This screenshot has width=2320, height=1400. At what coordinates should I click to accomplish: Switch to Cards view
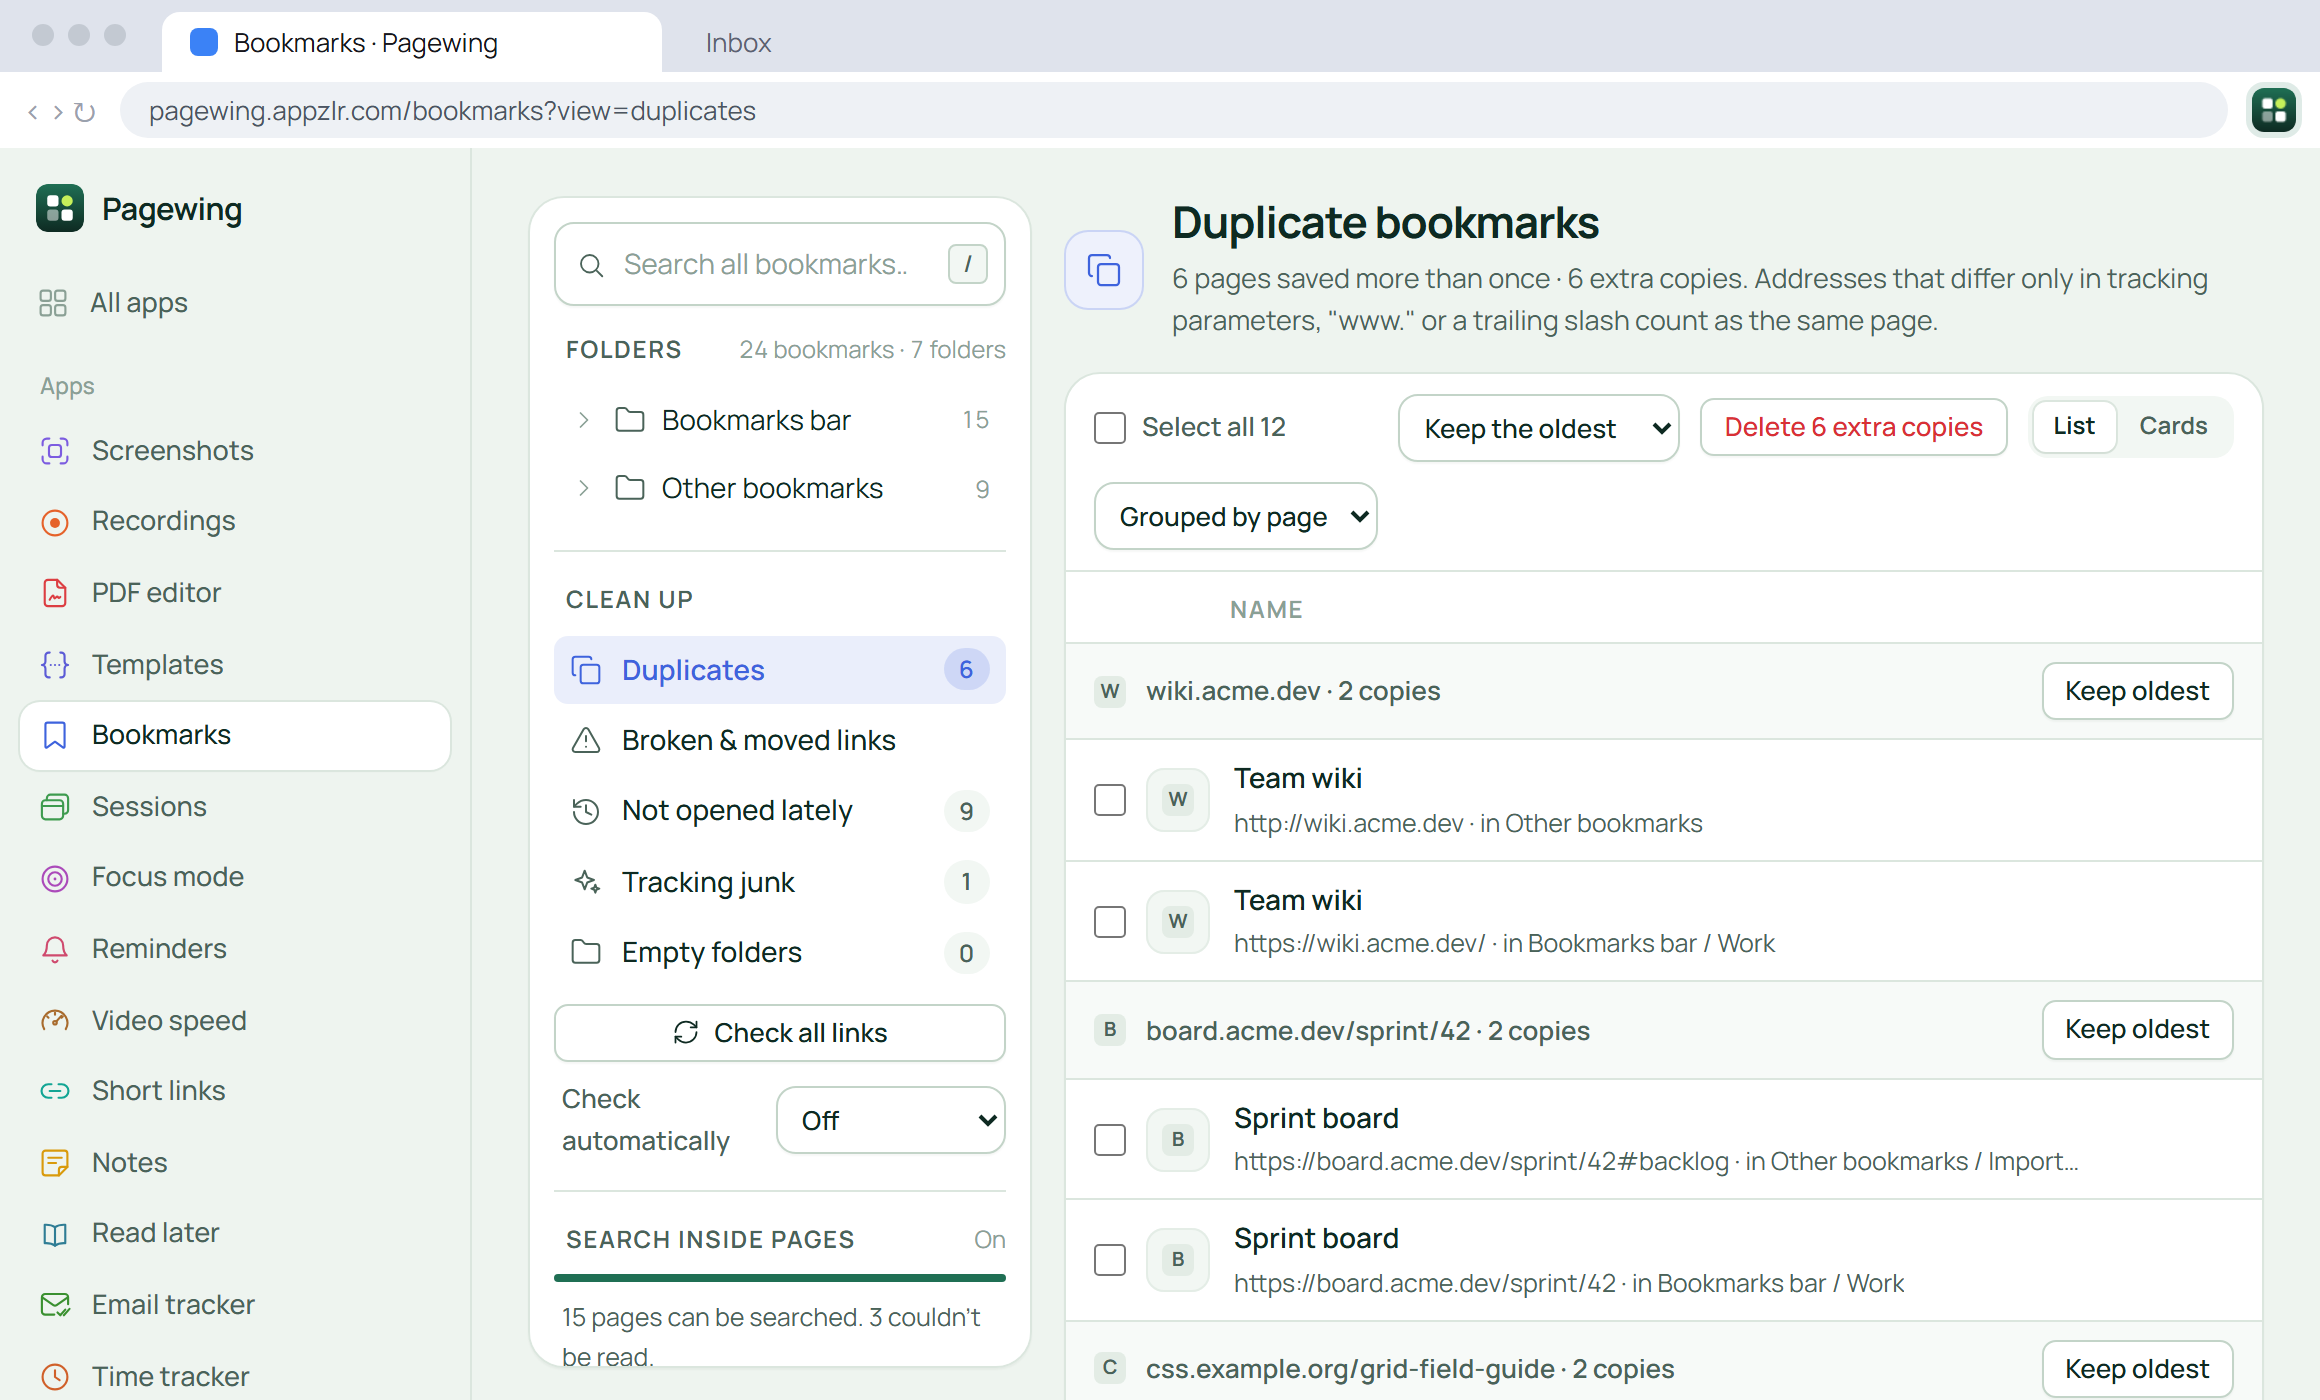point(2173,426)
